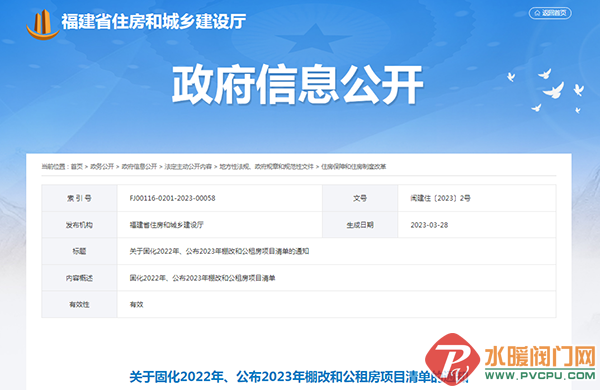600x390 pixels.
Task: Open the 返回首页 button at top right
Action: 550,13
